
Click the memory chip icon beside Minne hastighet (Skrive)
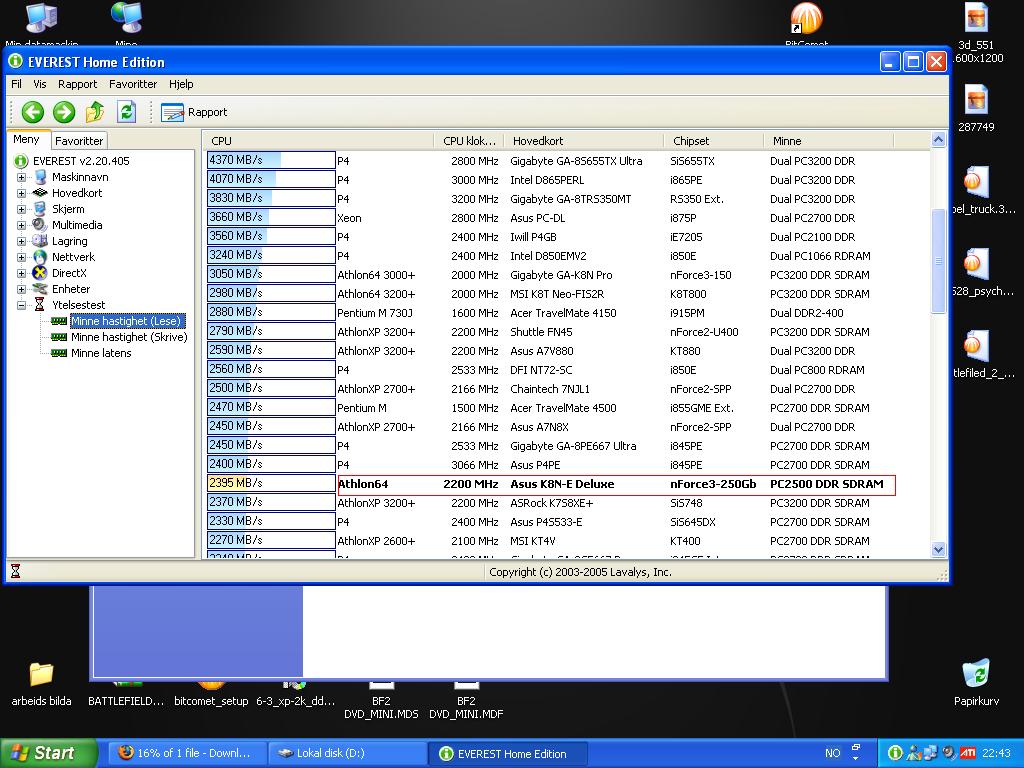point(59,337)
